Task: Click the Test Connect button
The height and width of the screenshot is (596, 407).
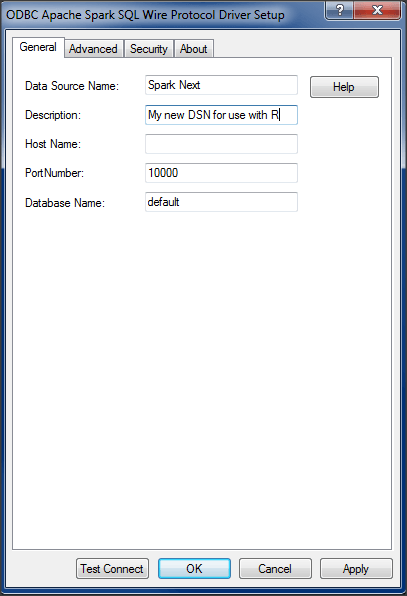Action: 112,569
